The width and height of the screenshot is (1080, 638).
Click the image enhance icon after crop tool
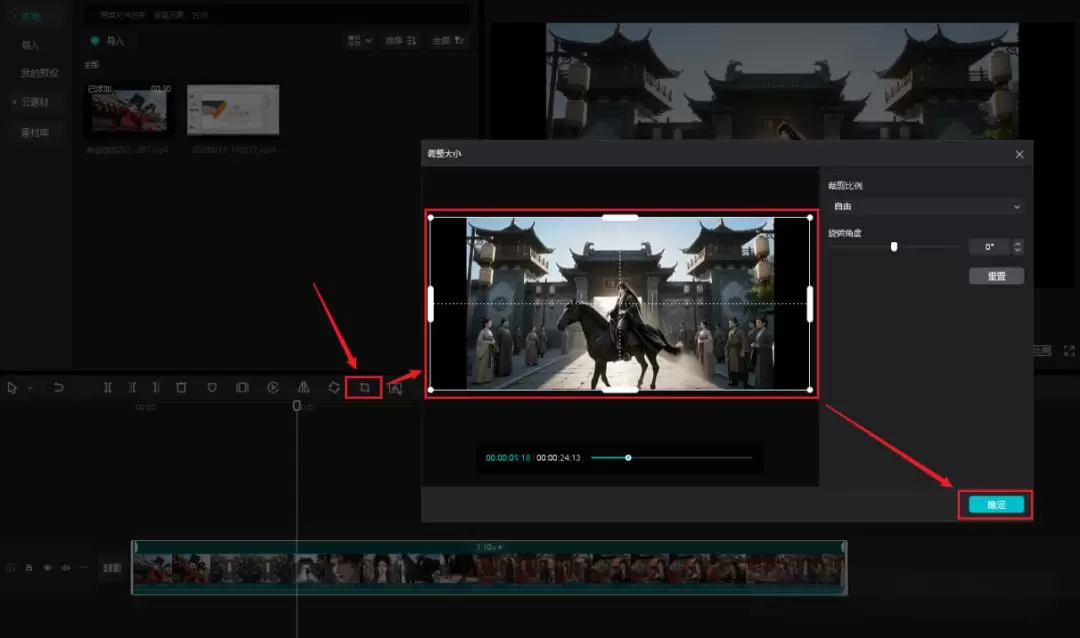pos(395,389)
